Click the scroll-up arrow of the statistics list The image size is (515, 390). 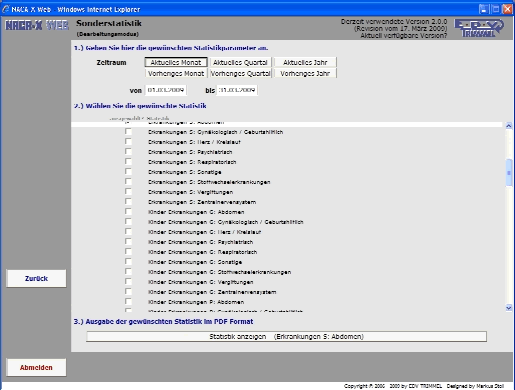(509, 126)
